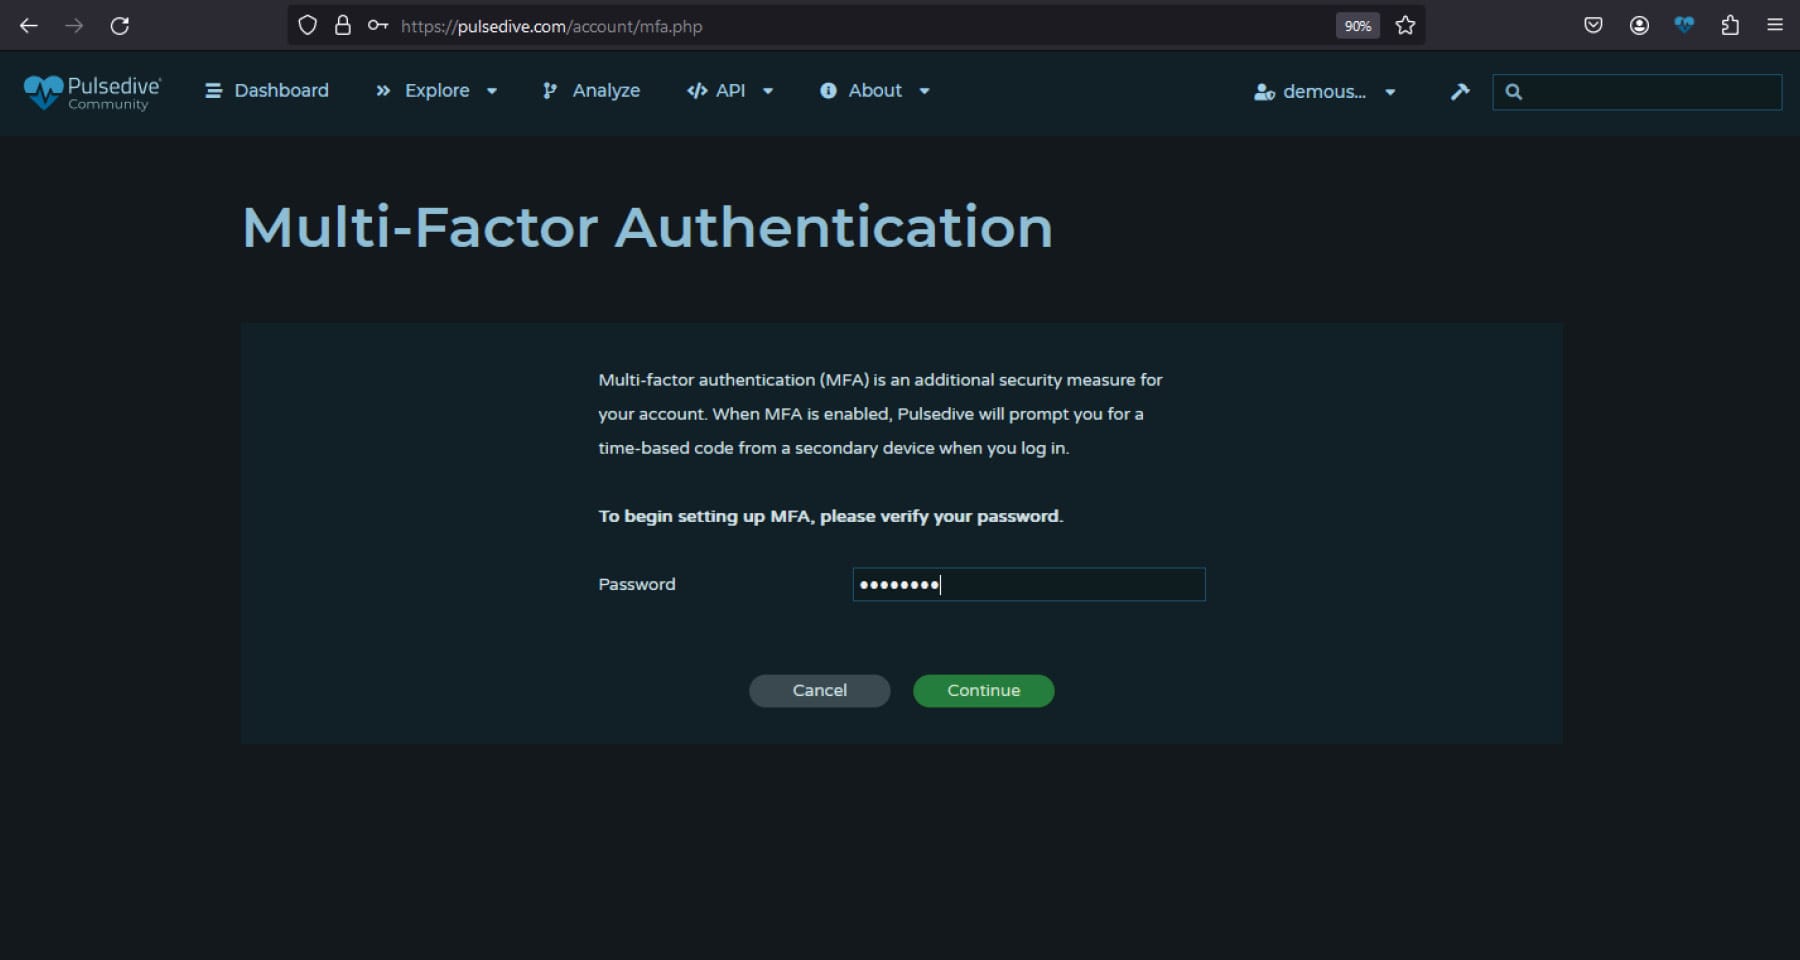The width and height of the screenshot is (1800, 960).
Task: Cancel MFA setup
Action: [x=820, y=691]
